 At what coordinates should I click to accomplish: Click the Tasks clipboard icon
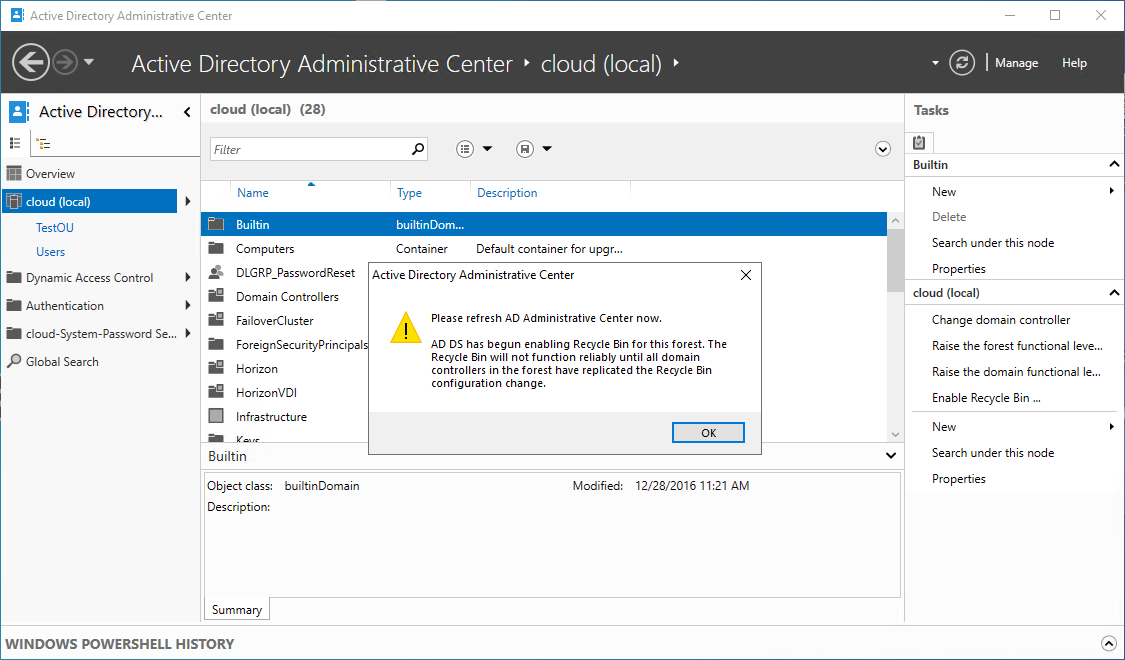click(x=919, y=142)
